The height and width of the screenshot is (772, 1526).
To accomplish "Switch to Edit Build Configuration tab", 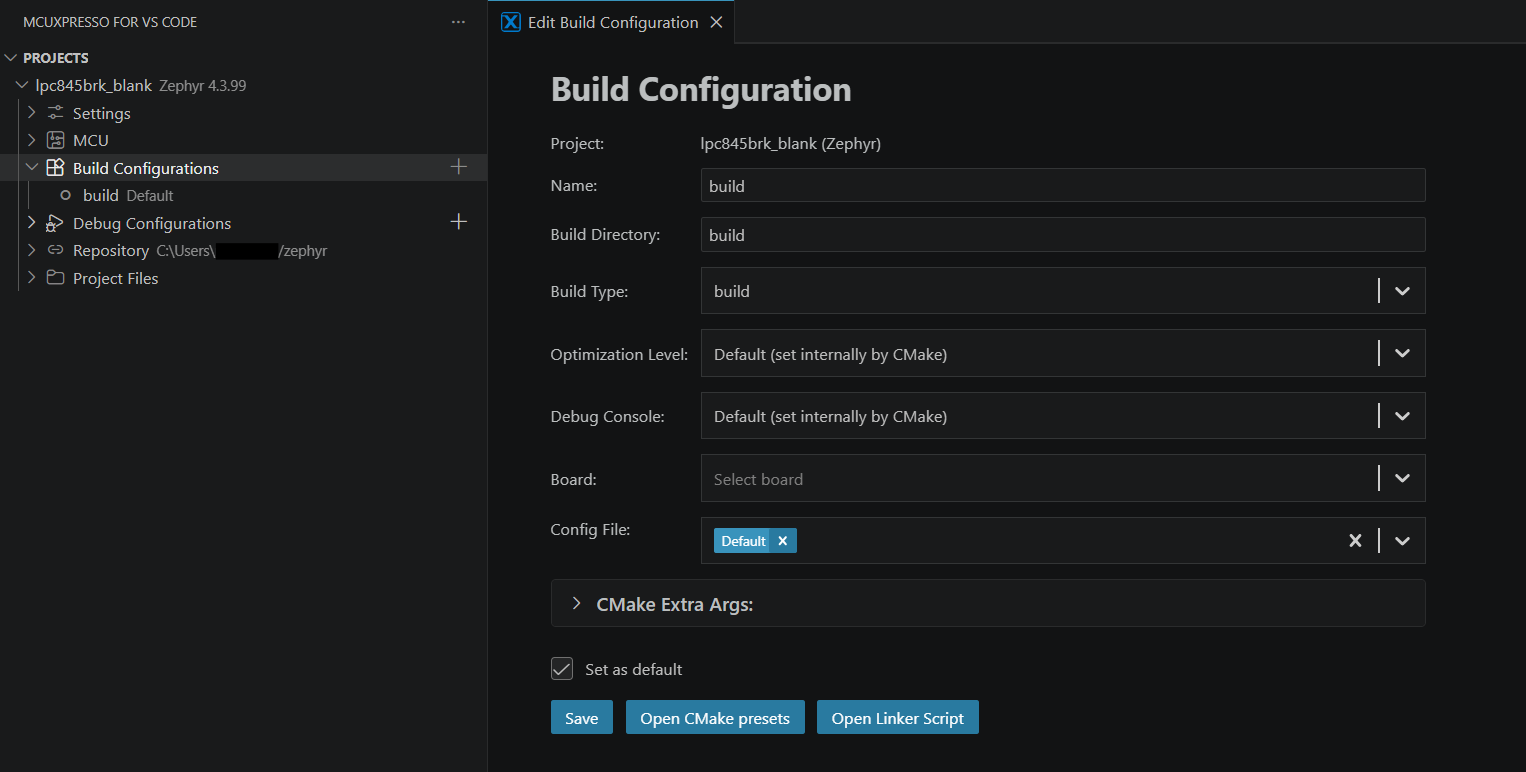I will [611, 22].
